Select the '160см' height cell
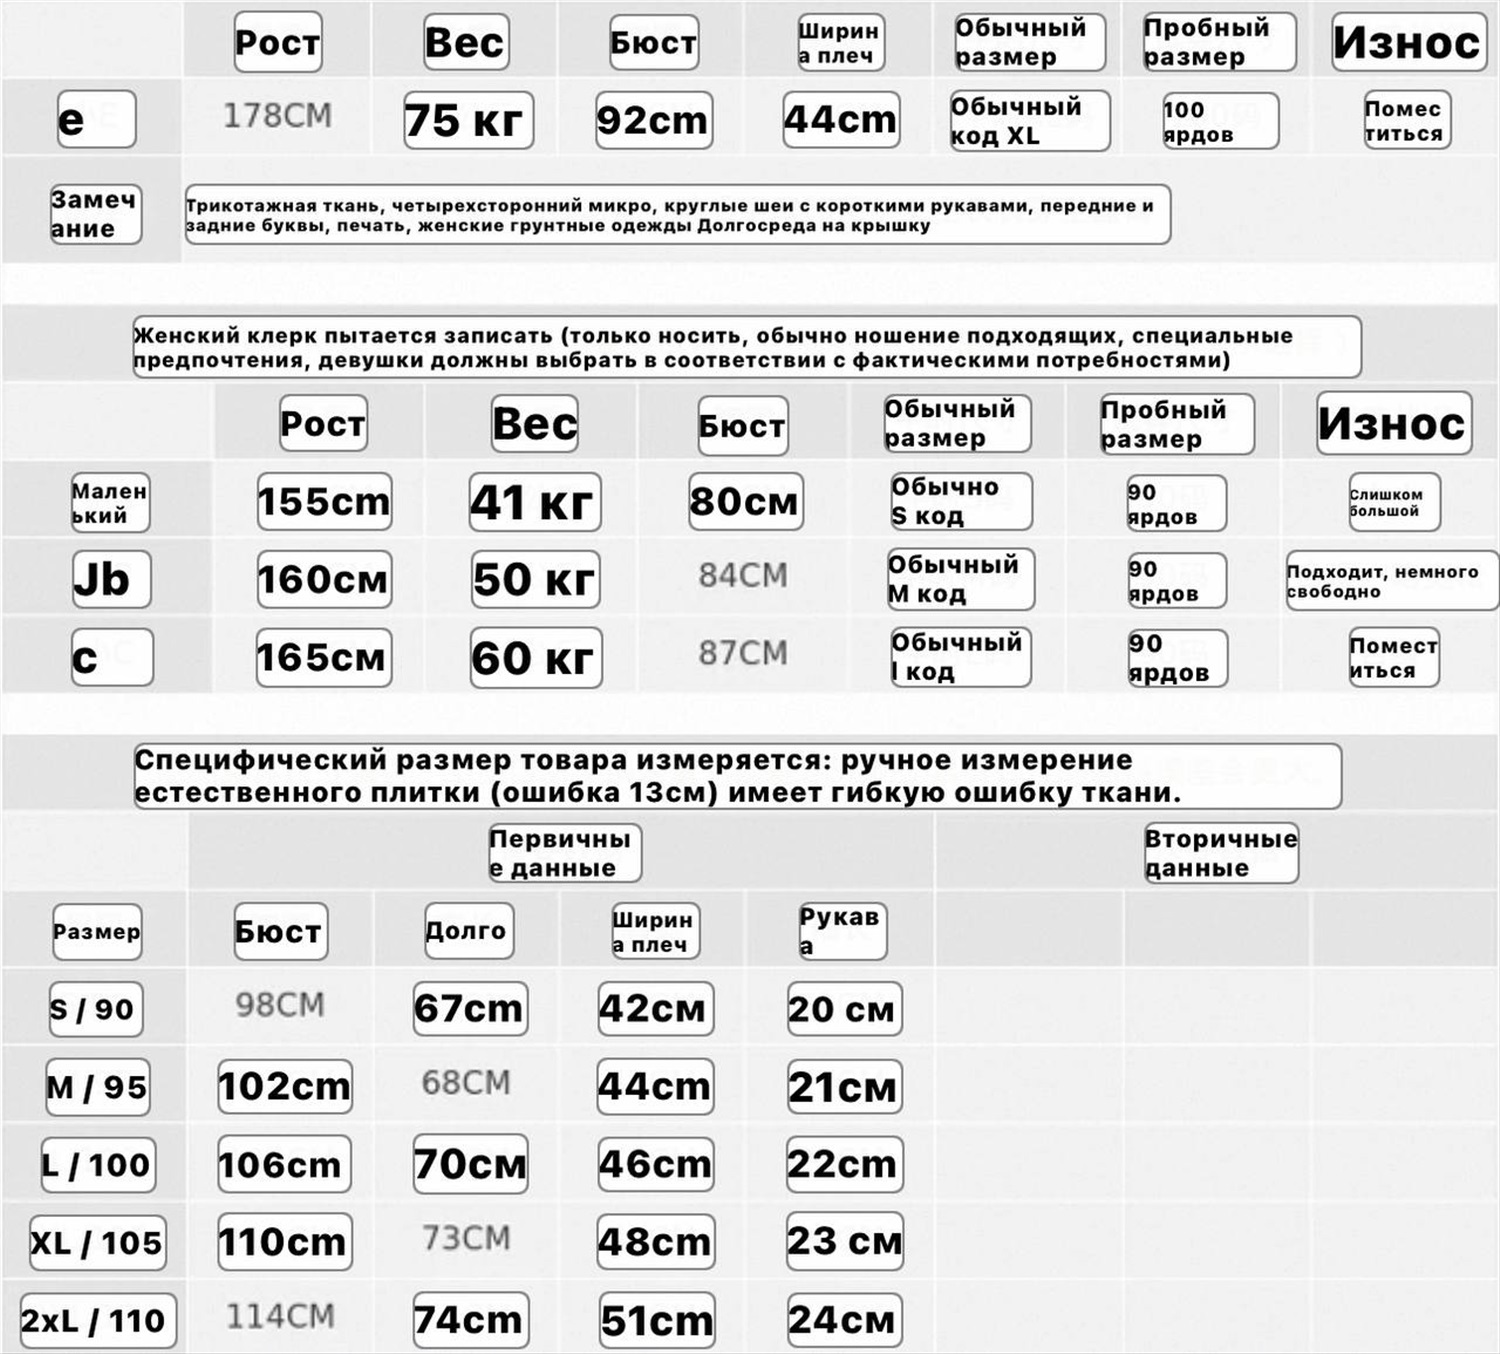1500x1354 pixels. 324,579
